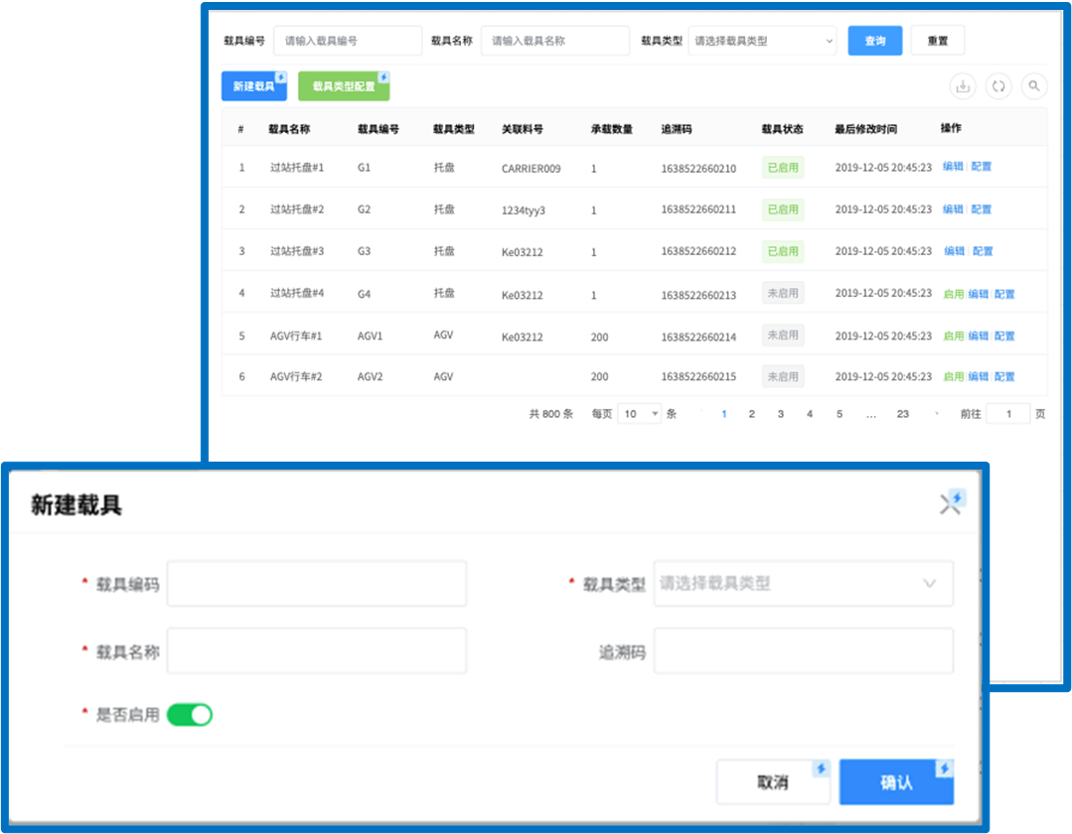1072x834 pixels.
Task: Click the 新建载具 button
Action: [253, 87]
